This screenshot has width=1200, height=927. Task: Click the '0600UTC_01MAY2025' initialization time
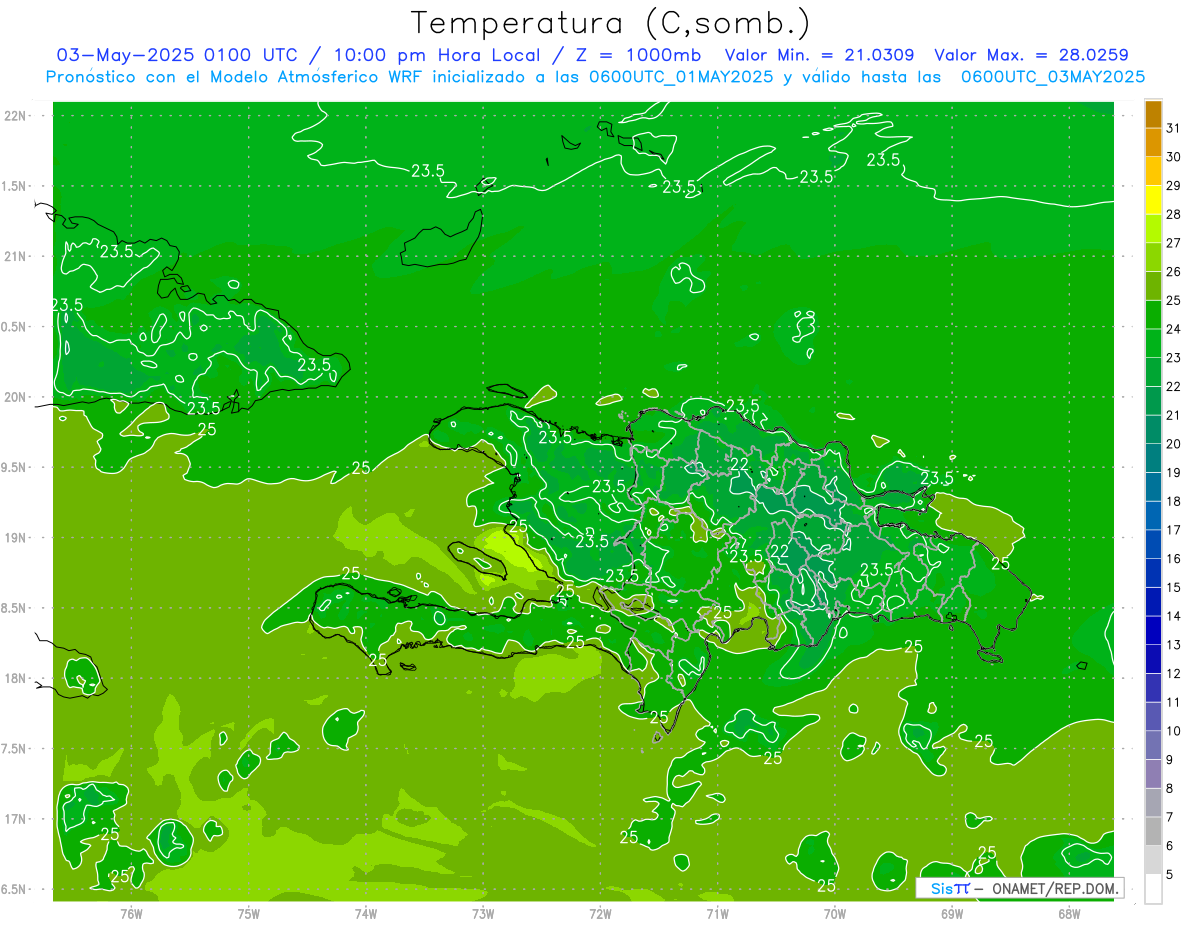(679, 76)
